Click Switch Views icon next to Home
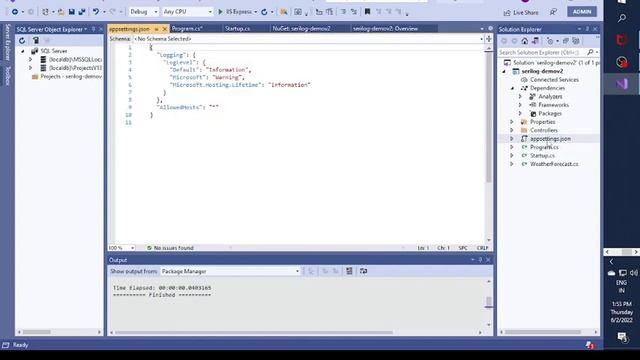This screenshot has height=360, width=640. click(x=535, y=41)
